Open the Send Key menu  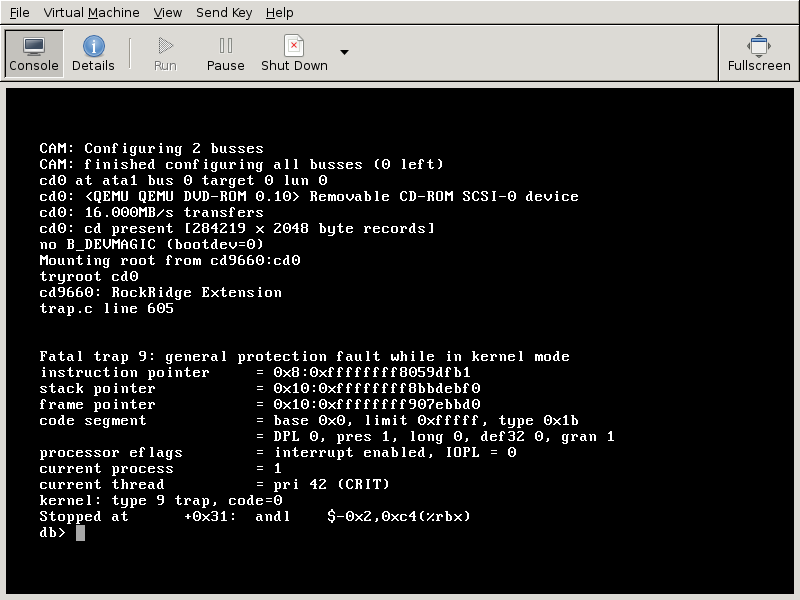coord(224,12)
